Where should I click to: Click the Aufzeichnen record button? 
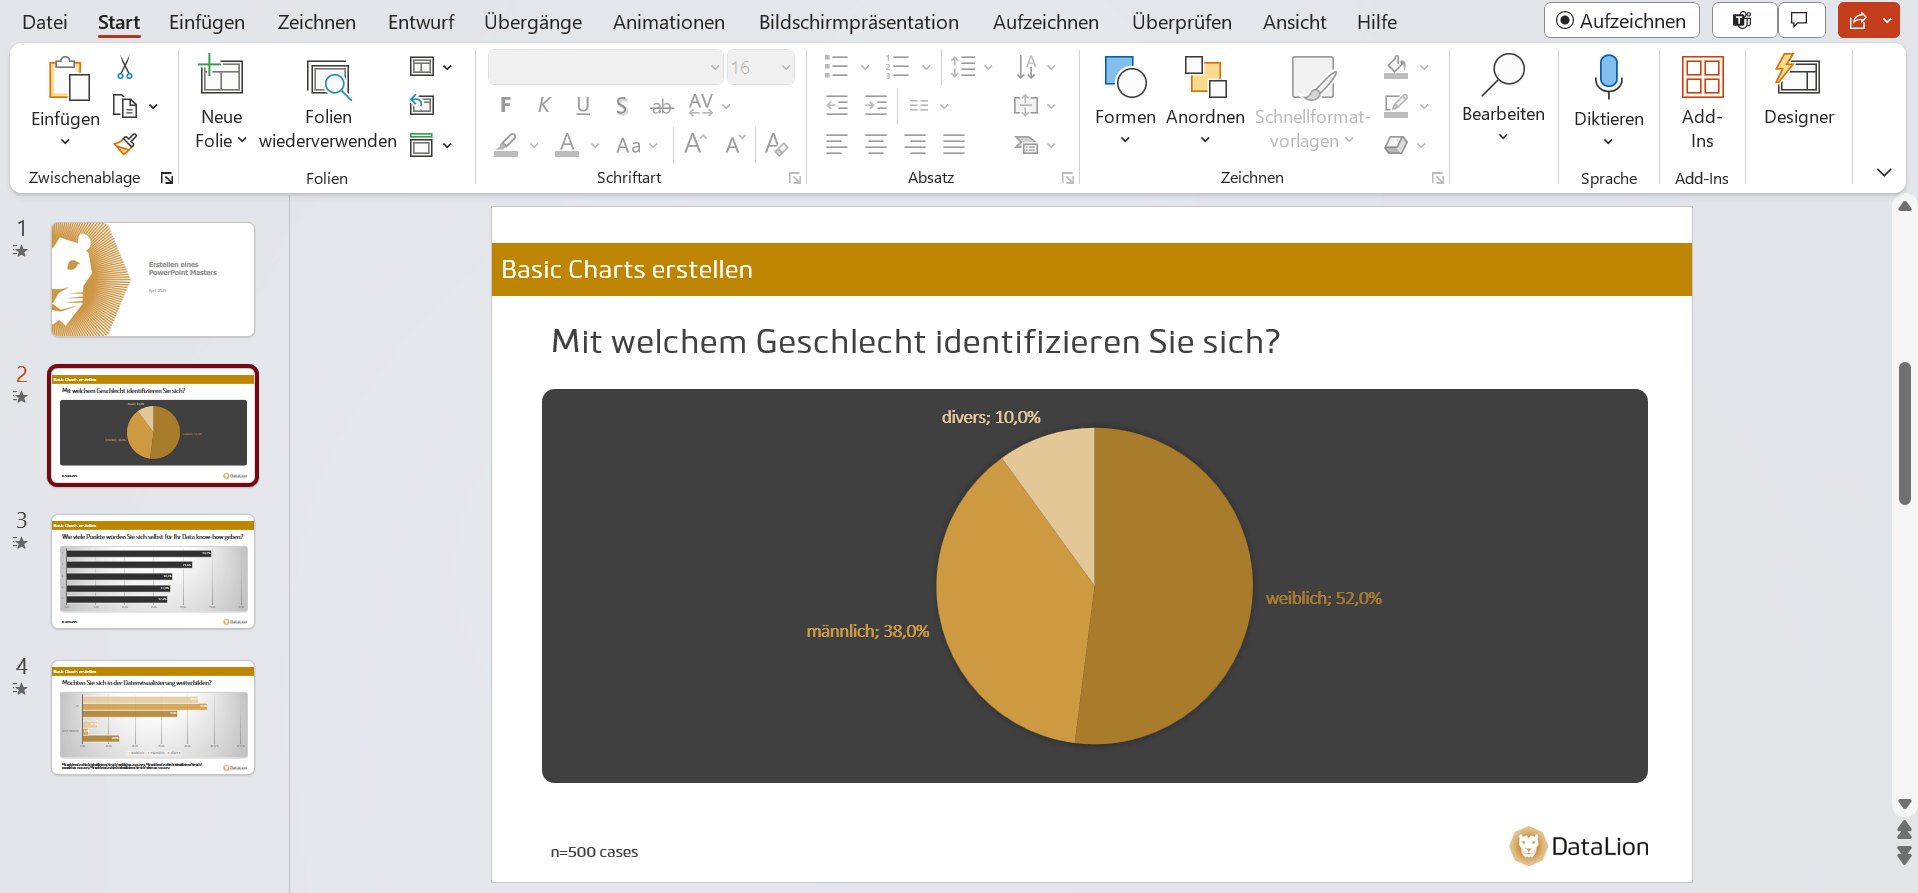click(x=1621, y=20)
